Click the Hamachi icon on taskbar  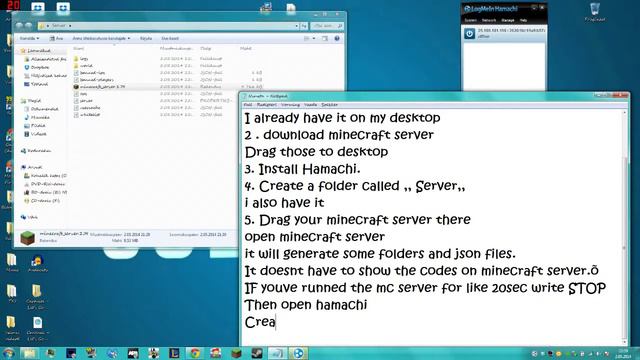click(x=298, y=353)
